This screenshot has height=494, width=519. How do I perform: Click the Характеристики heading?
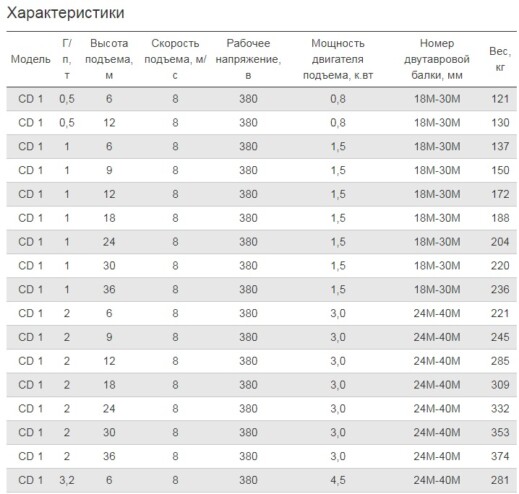65,13
